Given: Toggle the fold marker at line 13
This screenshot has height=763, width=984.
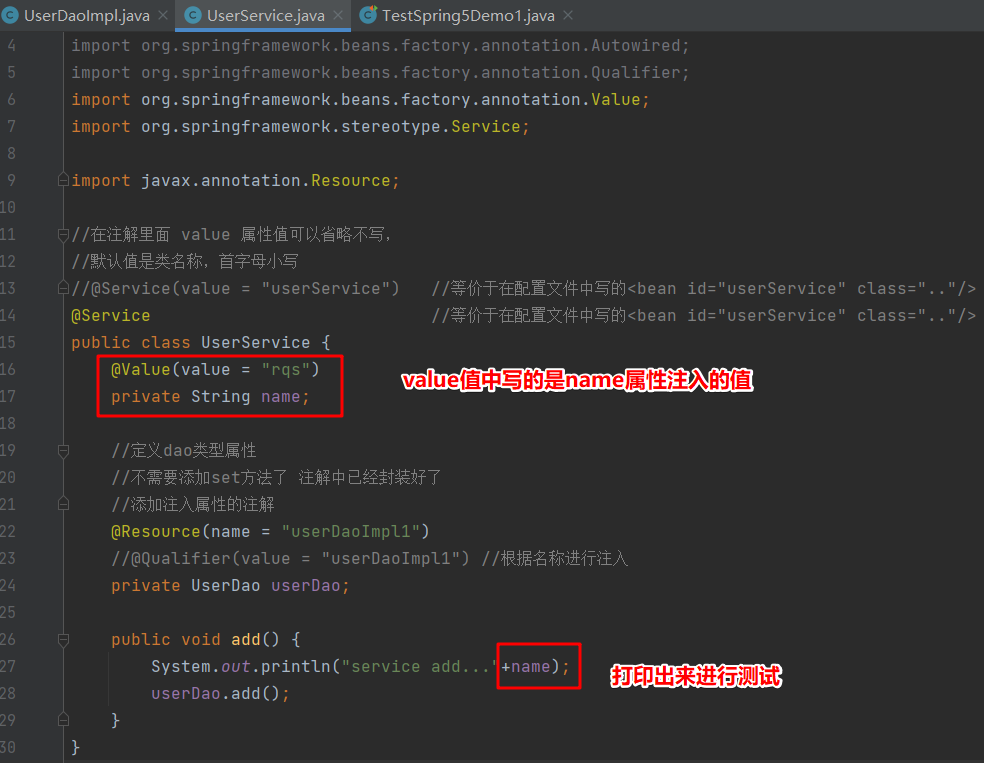Looking at the screenshot, I should pyautogui.click(x=63, y=288).
